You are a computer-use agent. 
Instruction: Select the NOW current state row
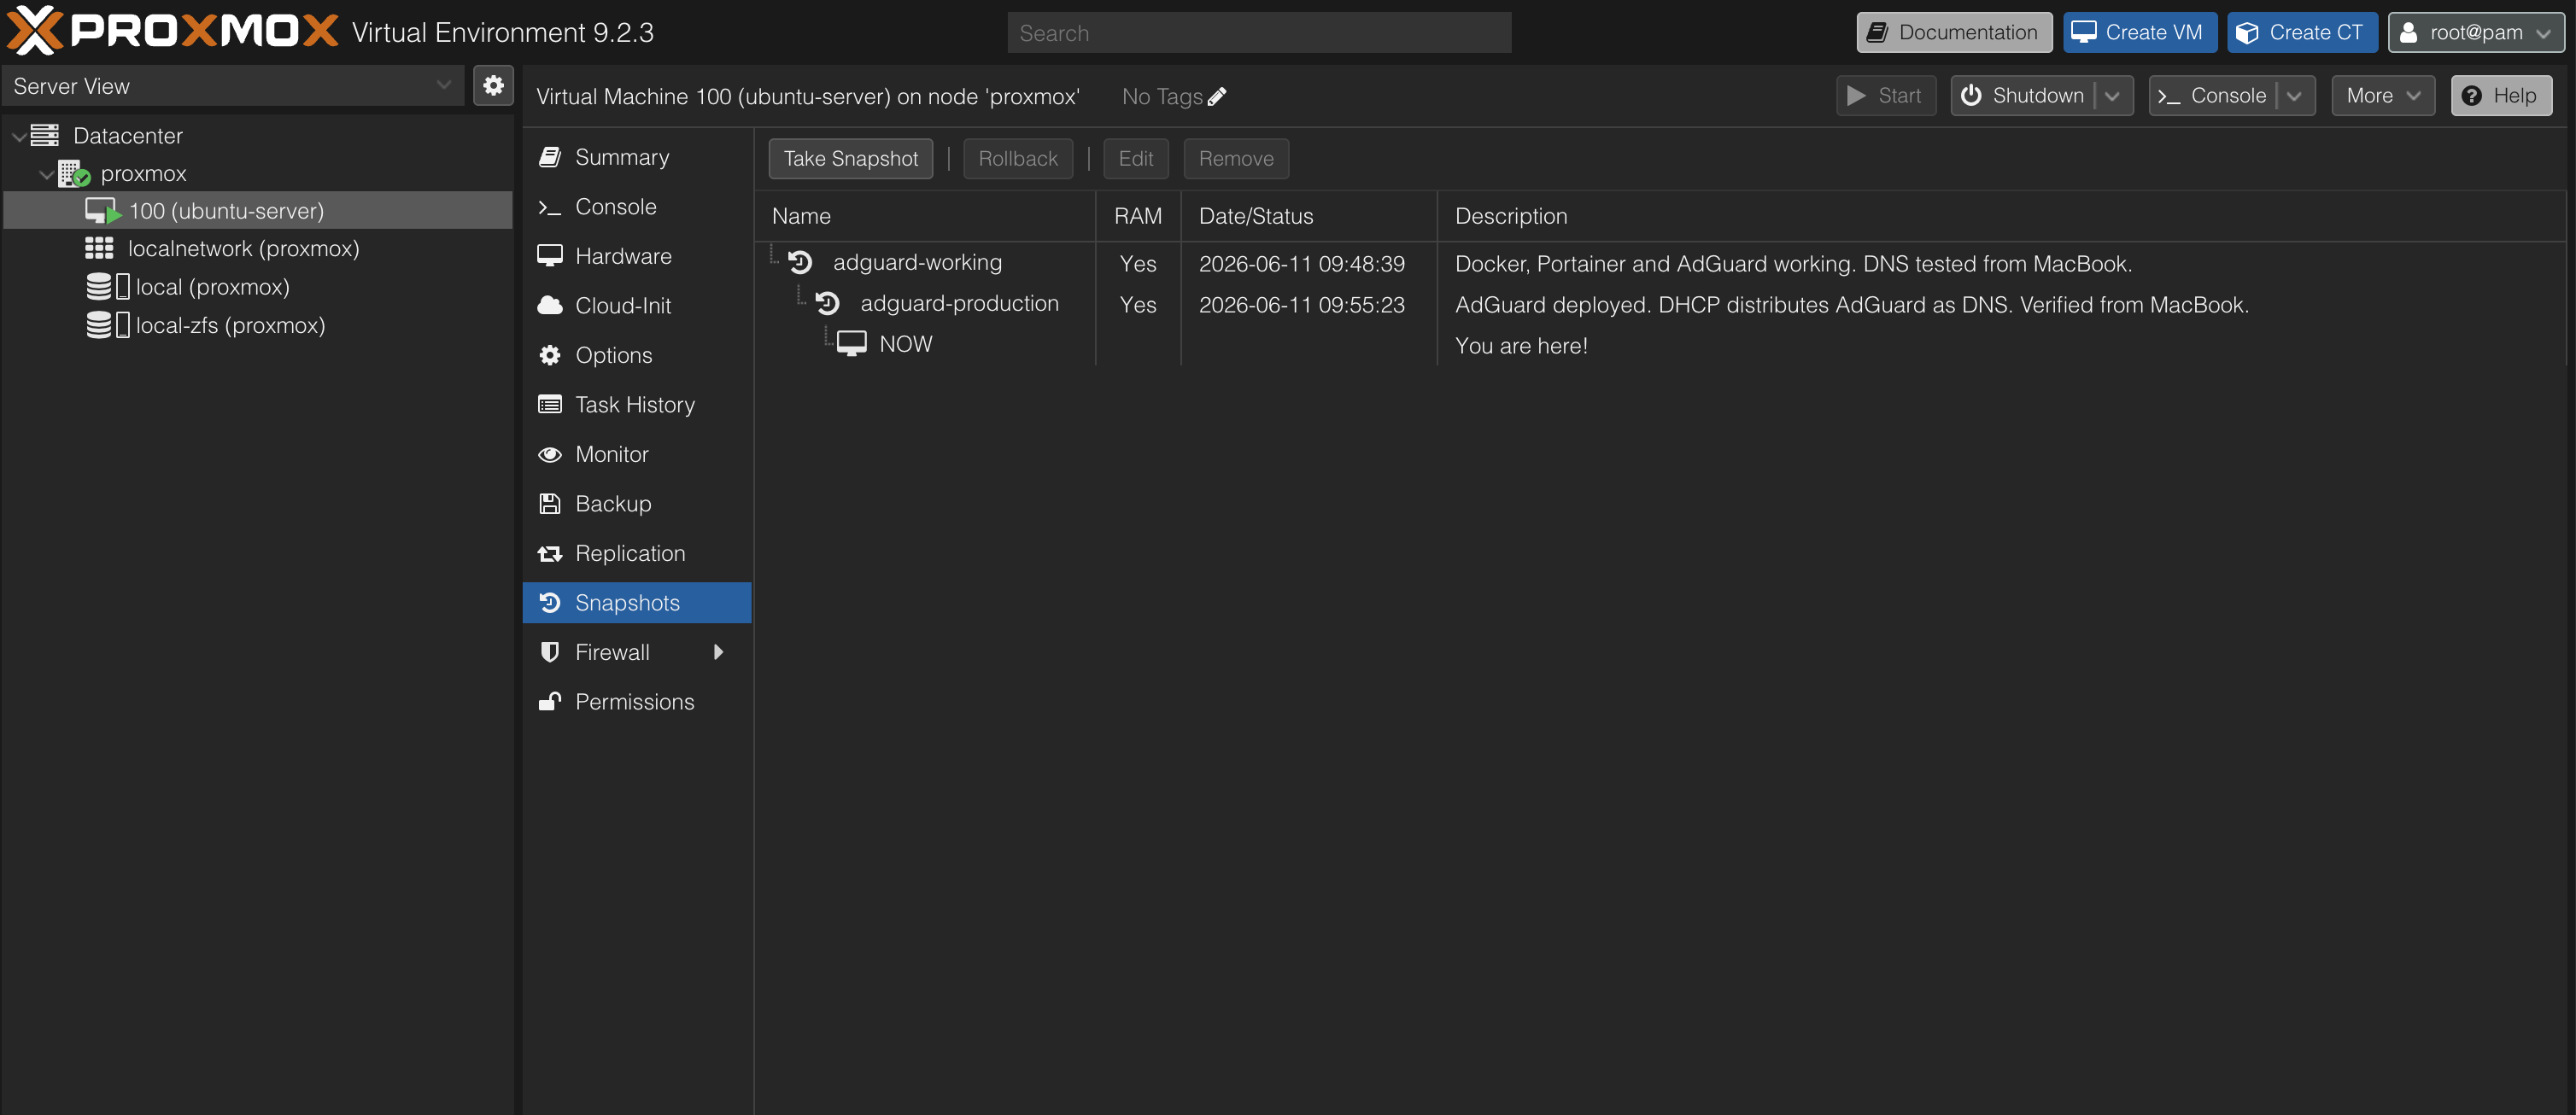(1660, 345)
